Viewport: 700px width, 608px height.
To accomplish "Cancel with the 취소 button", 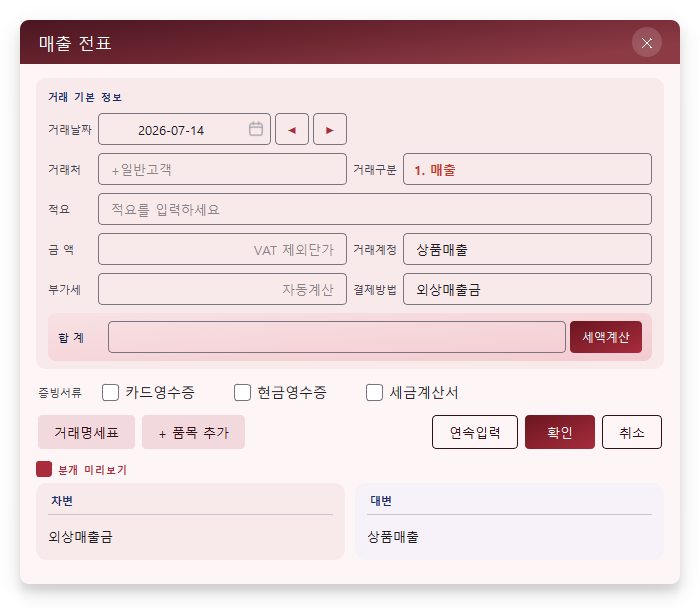I will coord(632,432).
